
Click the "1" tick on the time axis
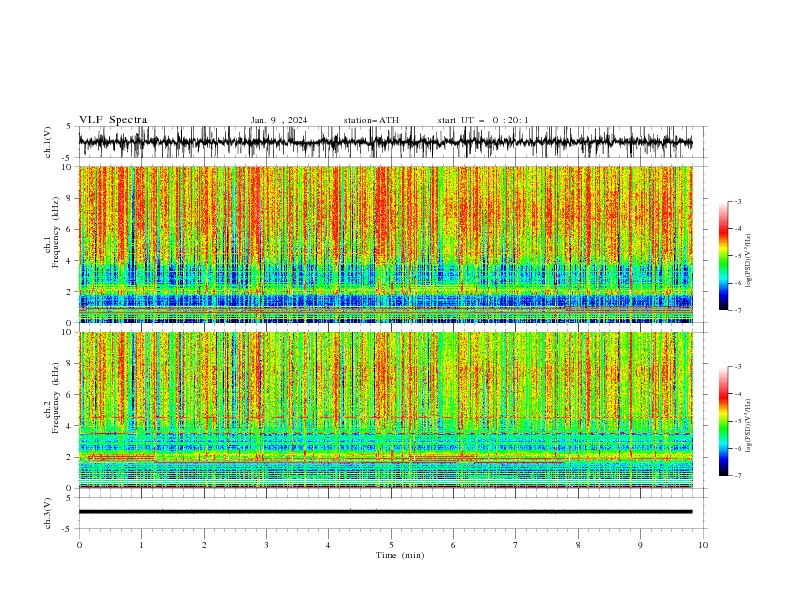pyautogui.click(x=141, y=545)
